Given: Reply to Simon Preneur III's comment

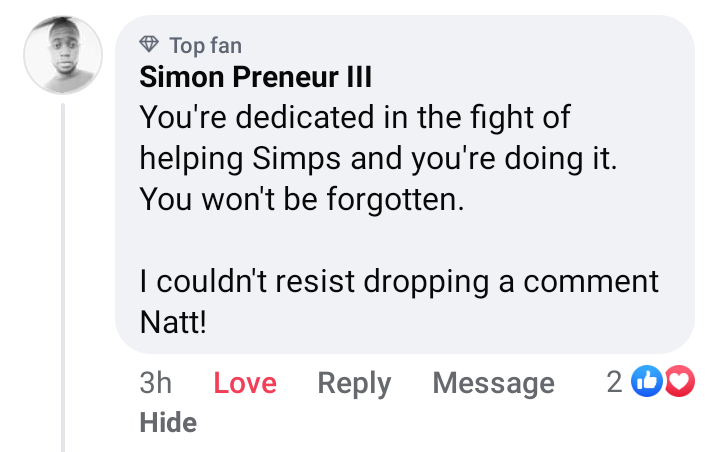Looking at the screenshot, I should 354,383.
